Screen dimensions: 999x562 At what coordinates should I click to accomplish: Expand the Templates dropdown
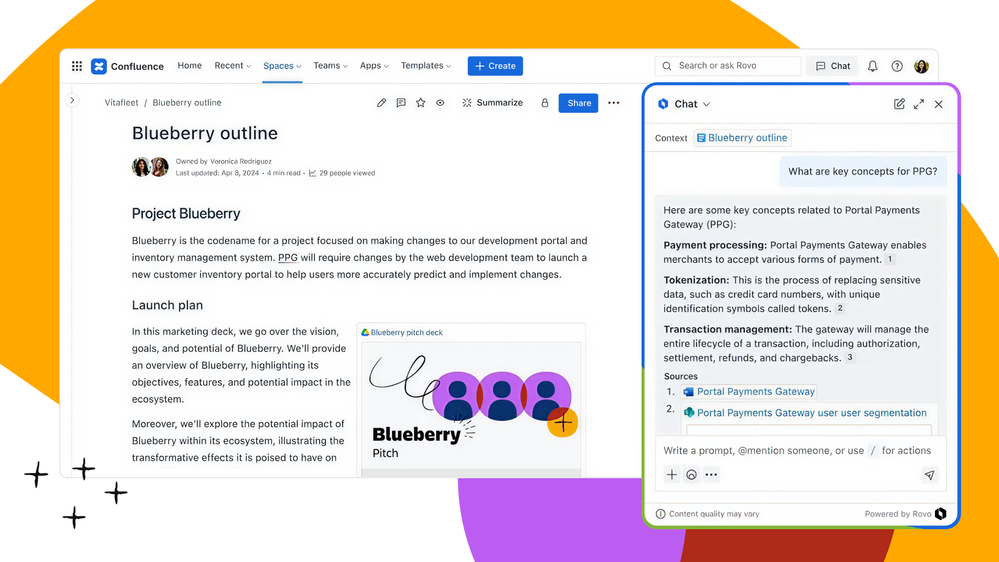point(426,66)
